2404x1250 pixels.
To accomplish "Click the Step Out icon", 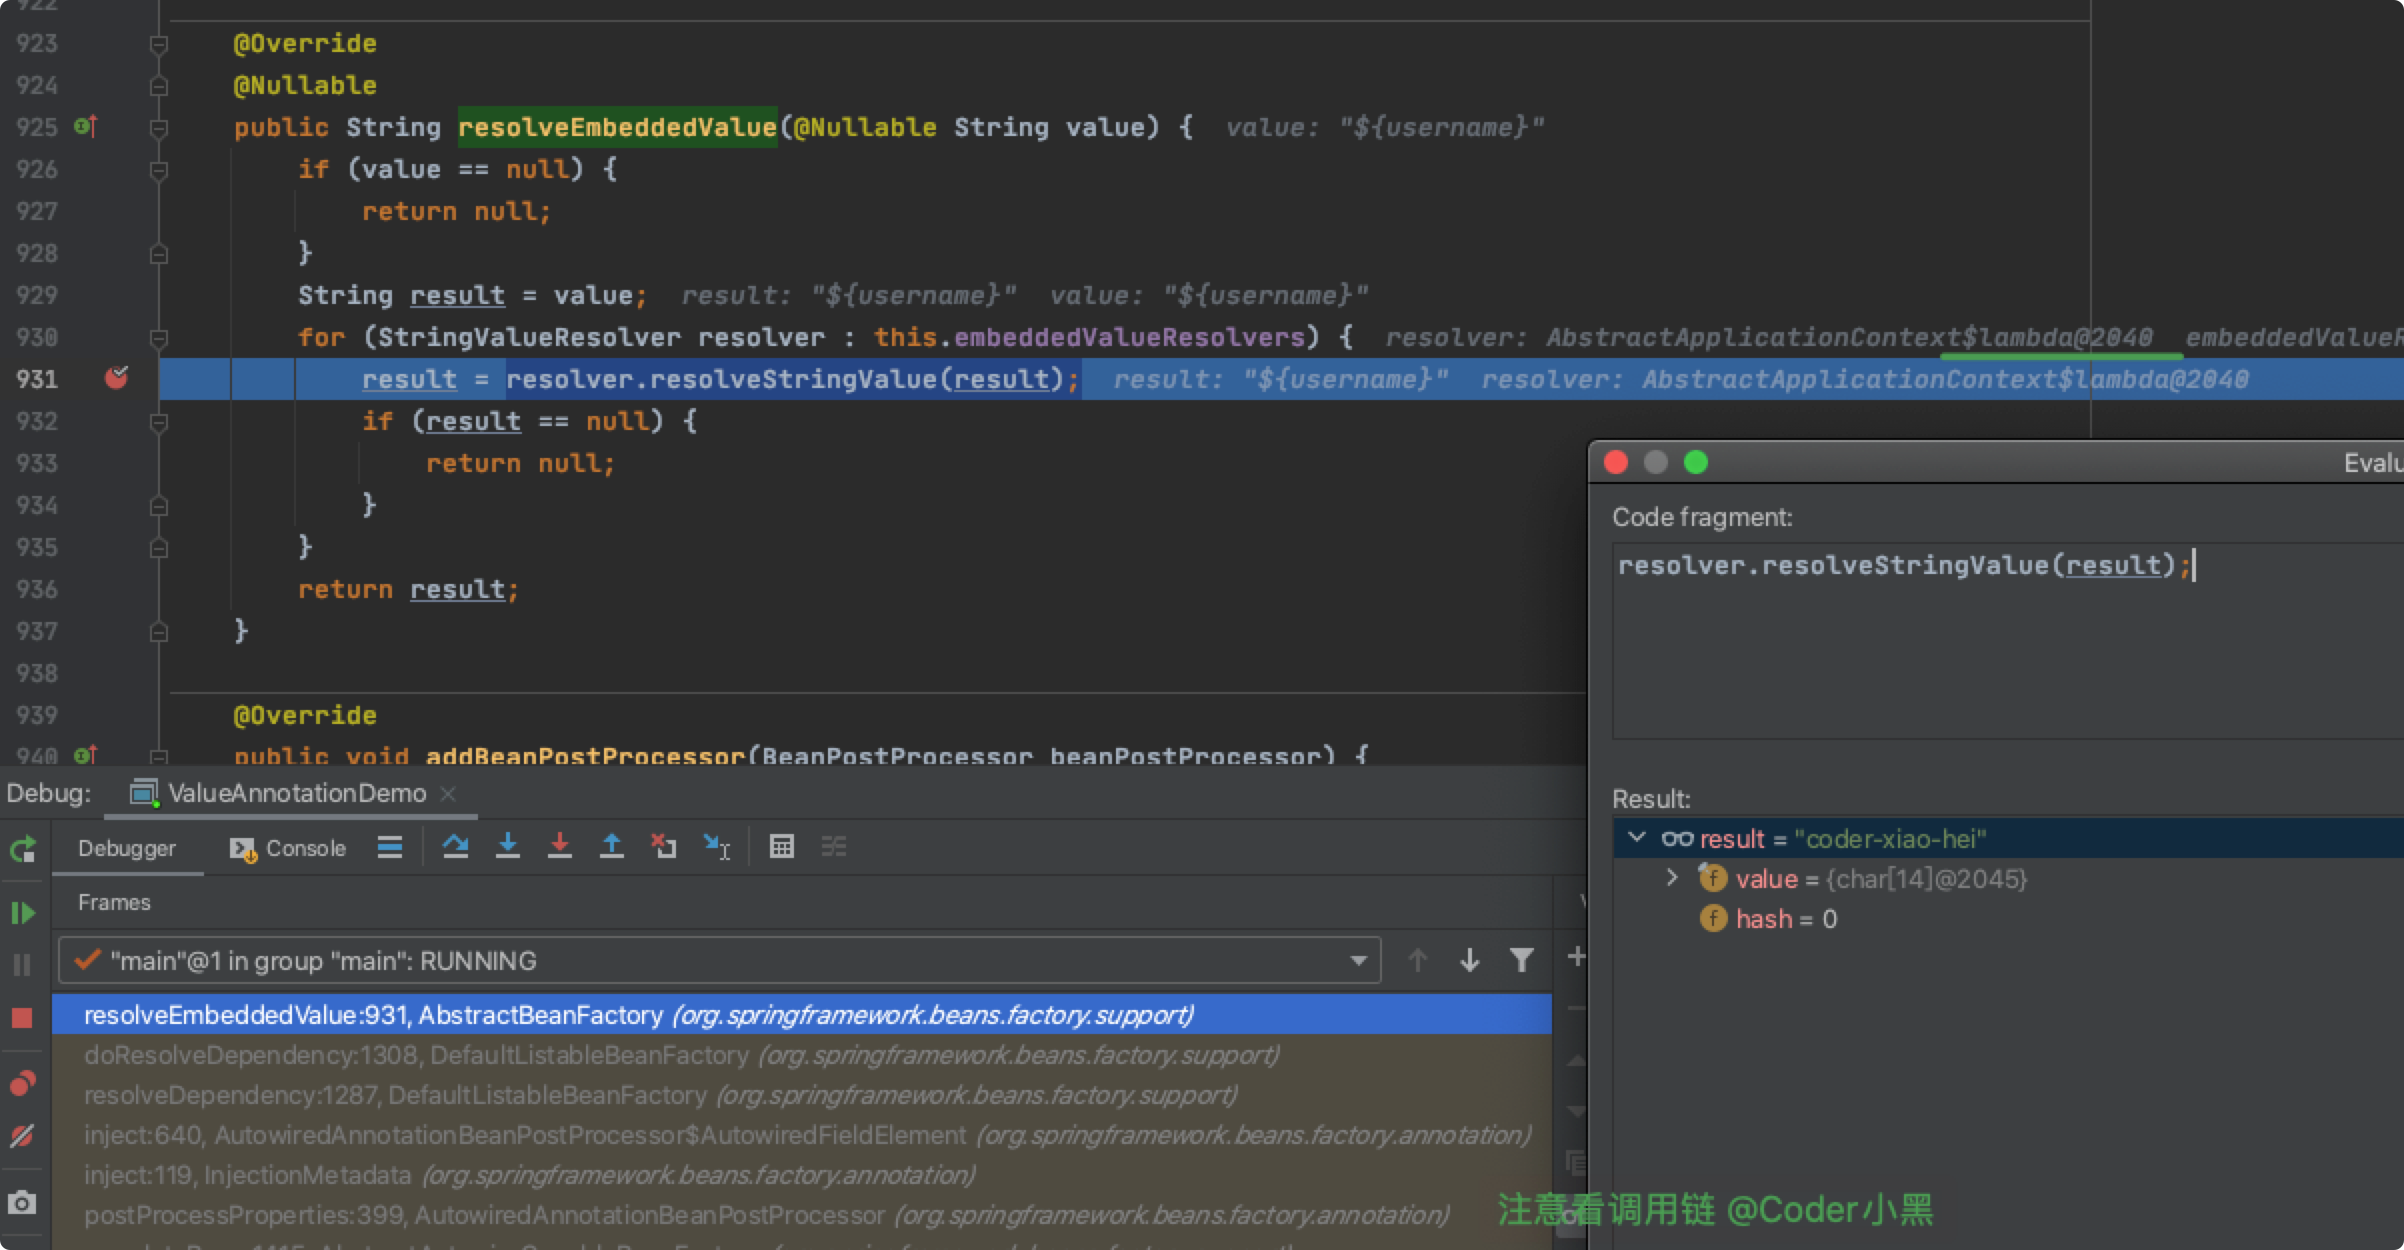I will click(612, 847).
